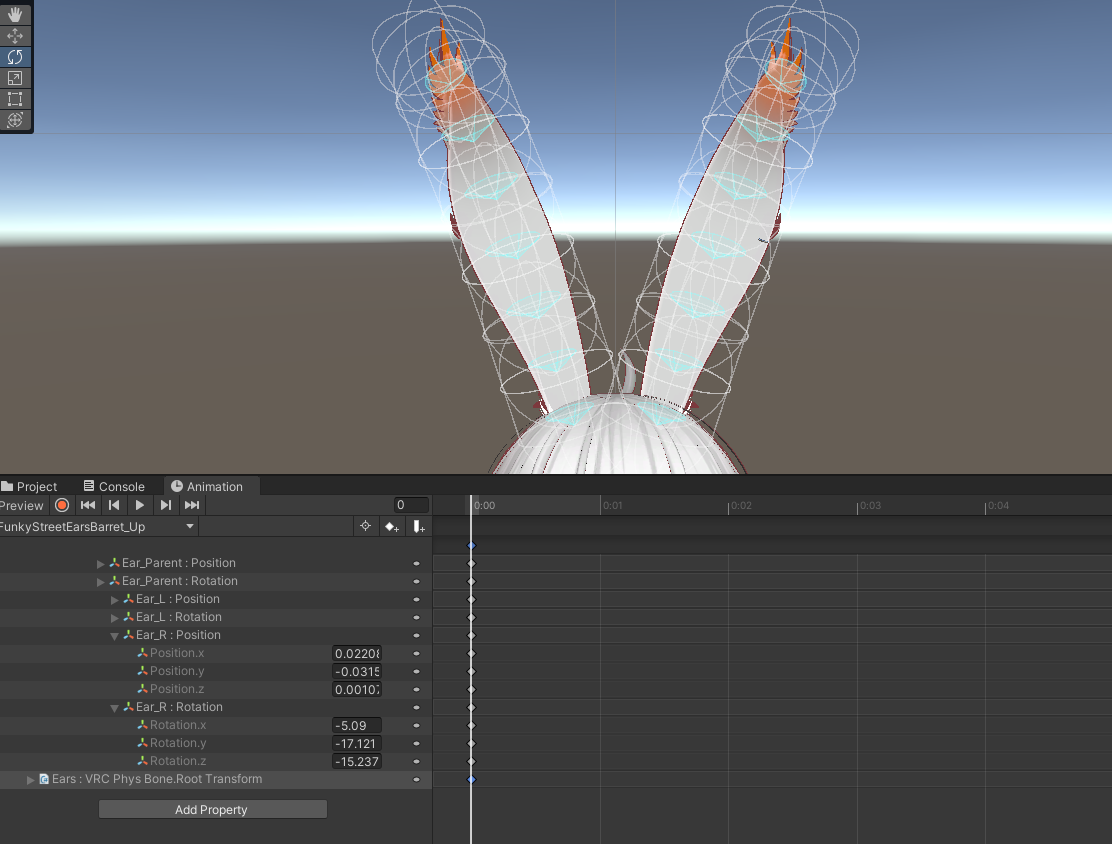Toggle animation record mode button

[x=62, y=505]
